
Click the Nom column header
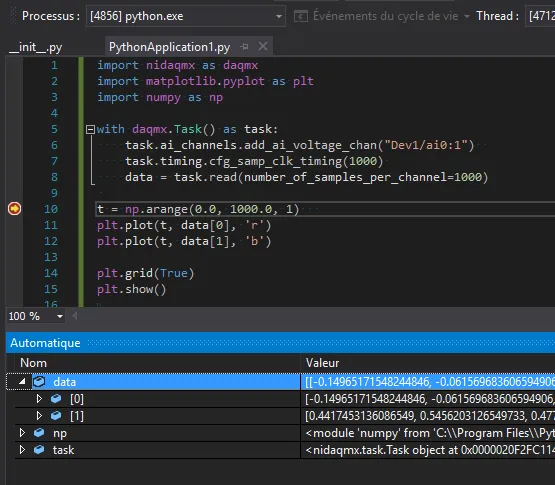click(x=33, y=363)
